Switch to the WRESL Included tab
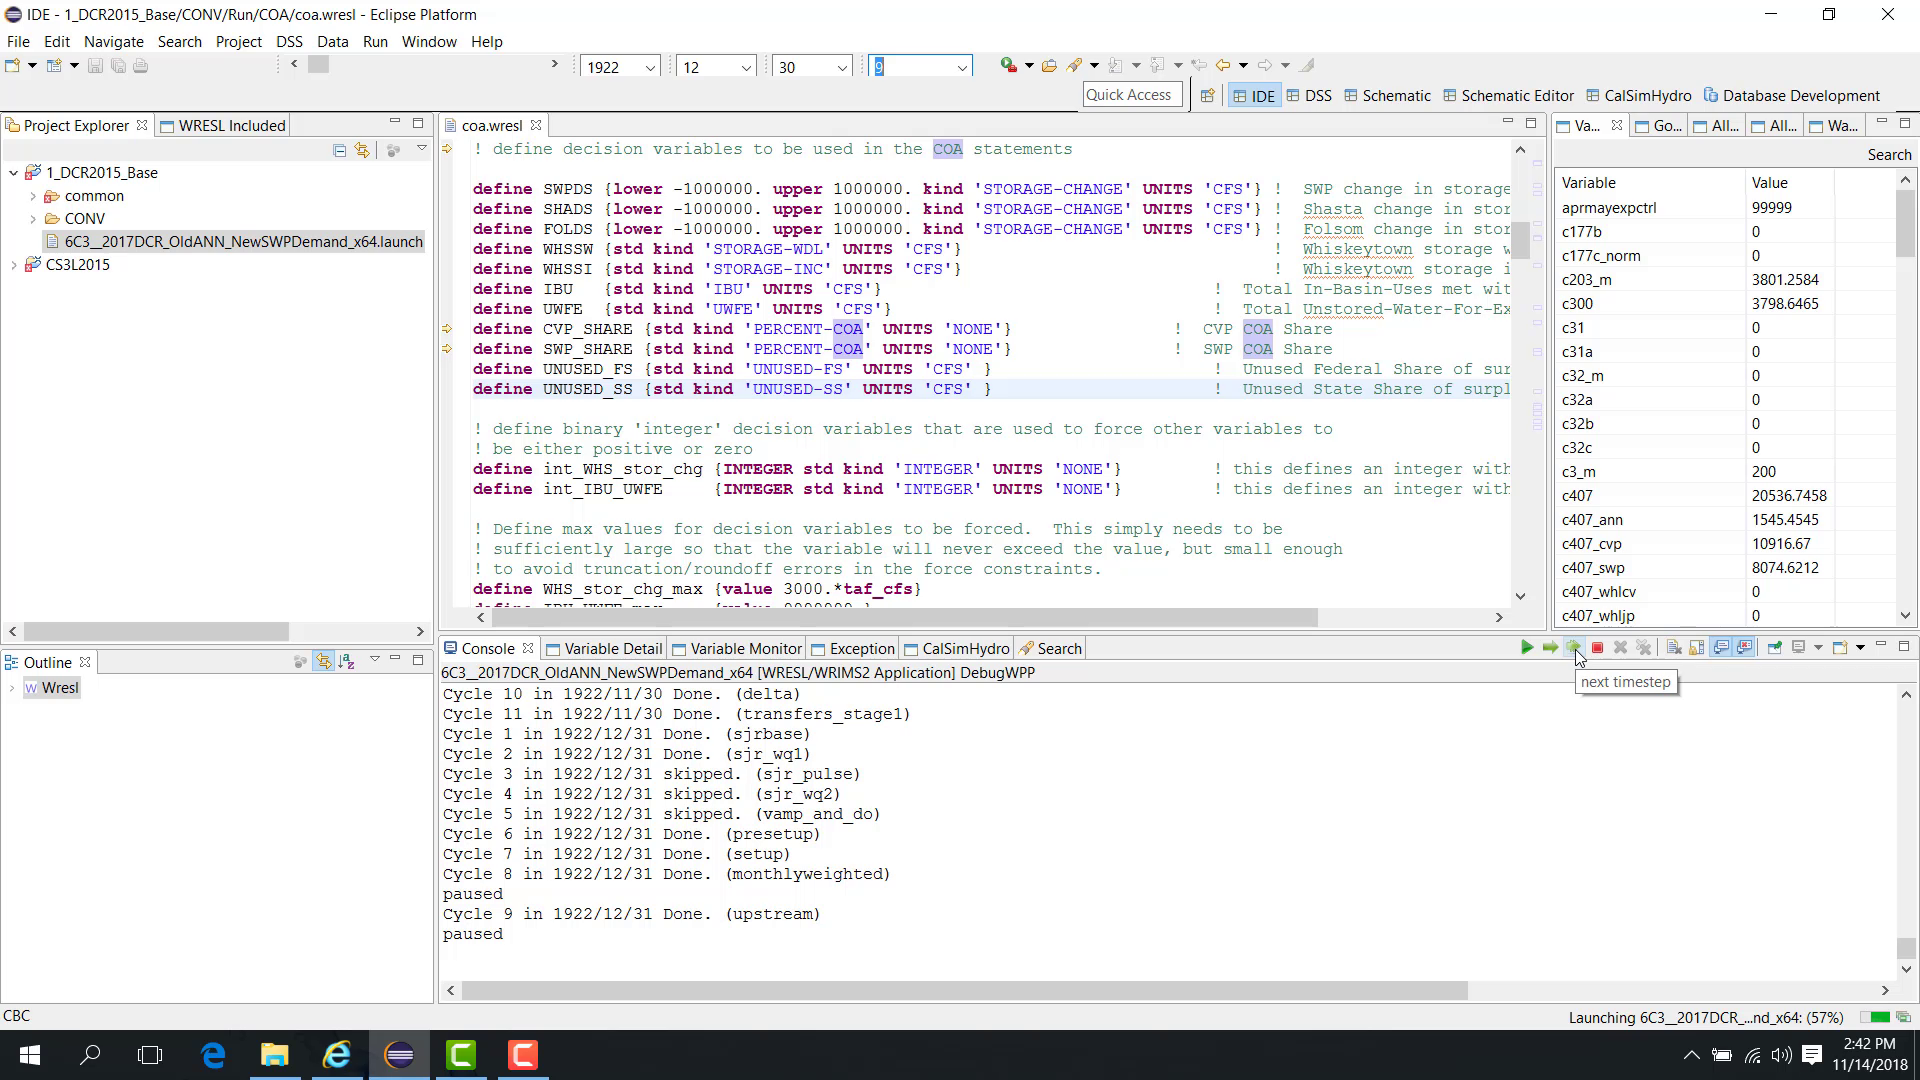The height and width of the screenshot is (1080, 1920). pyautogui.click(x=222, y=125)
